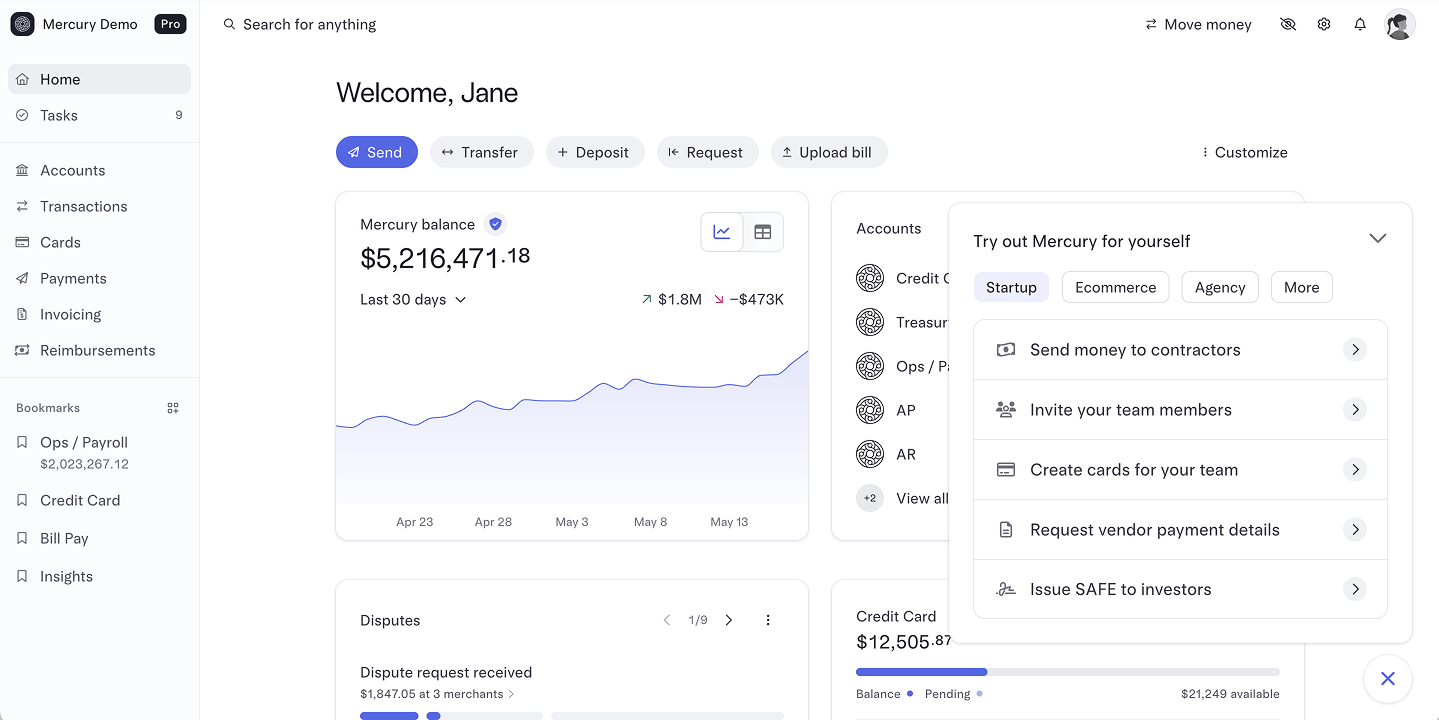Go to next dispute

pyautogui.click(x=729, y=620)
